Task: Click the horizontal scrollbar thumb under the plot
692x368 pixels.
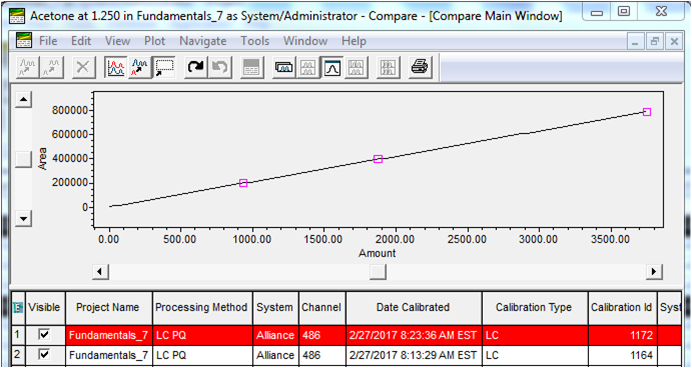Action: (x=377, y=271)
